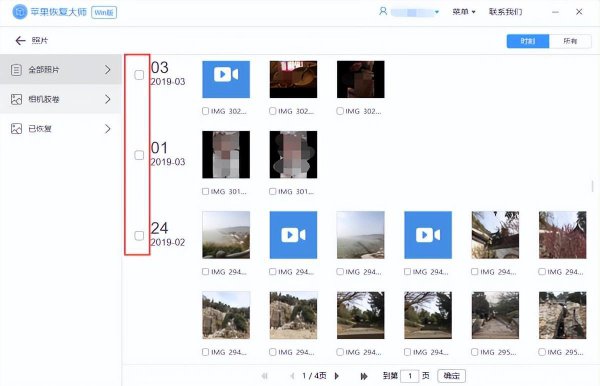
Task: Open the account name dropdown arrow
Action: click(437, 12)
